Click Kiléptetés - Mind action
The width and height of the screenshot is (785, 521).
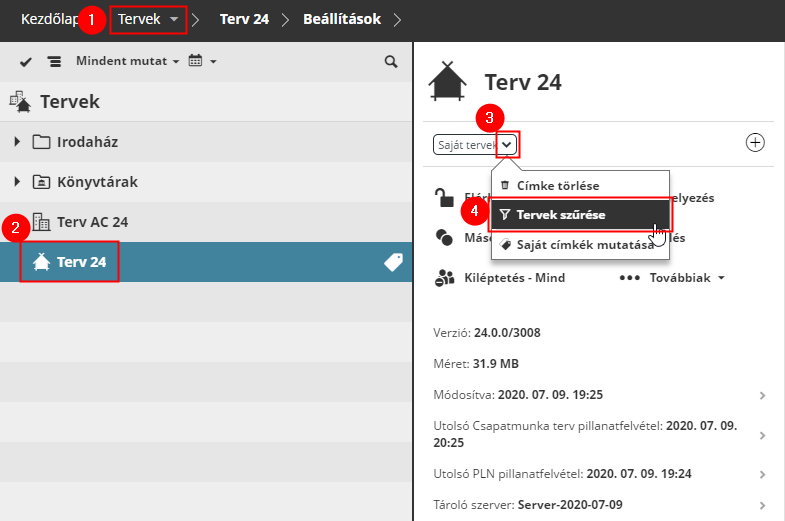(x=515, y=278)
